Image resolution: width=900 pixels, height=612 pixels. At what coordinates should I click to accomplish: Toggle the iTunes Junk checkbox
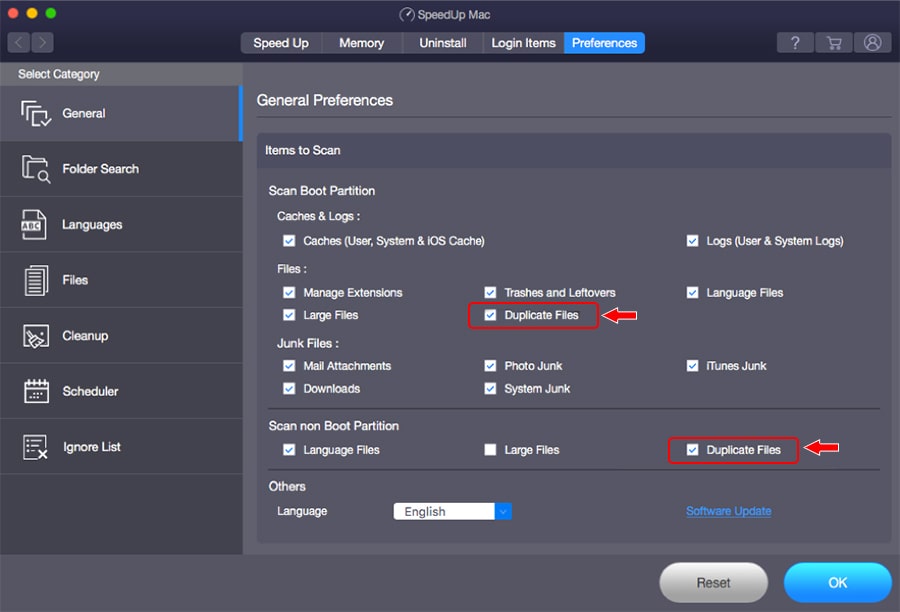click(x=692, y=366)
